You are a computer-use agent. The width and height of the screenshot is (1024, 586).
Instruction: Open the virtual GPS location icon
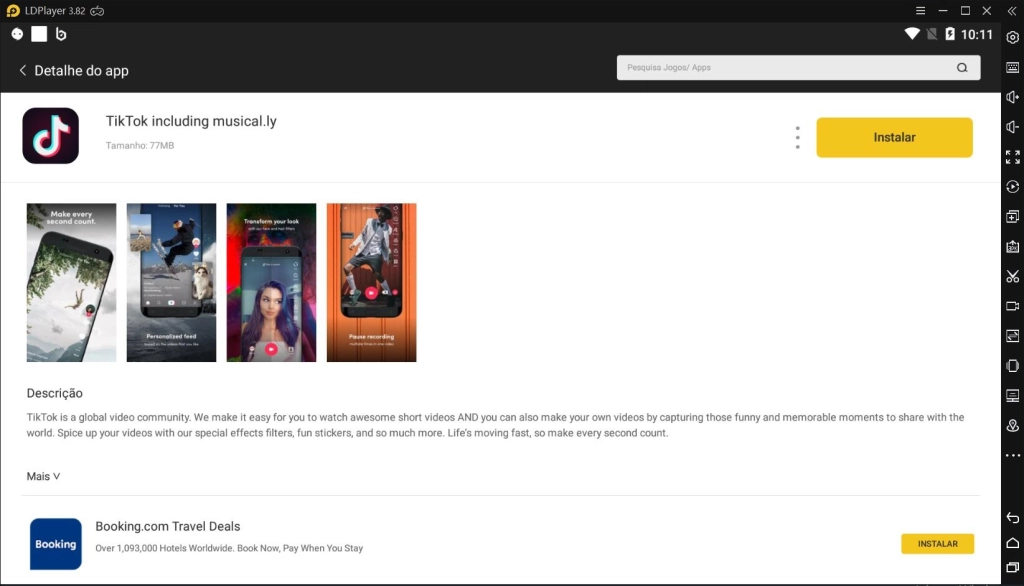click(x=1012, y=426)
